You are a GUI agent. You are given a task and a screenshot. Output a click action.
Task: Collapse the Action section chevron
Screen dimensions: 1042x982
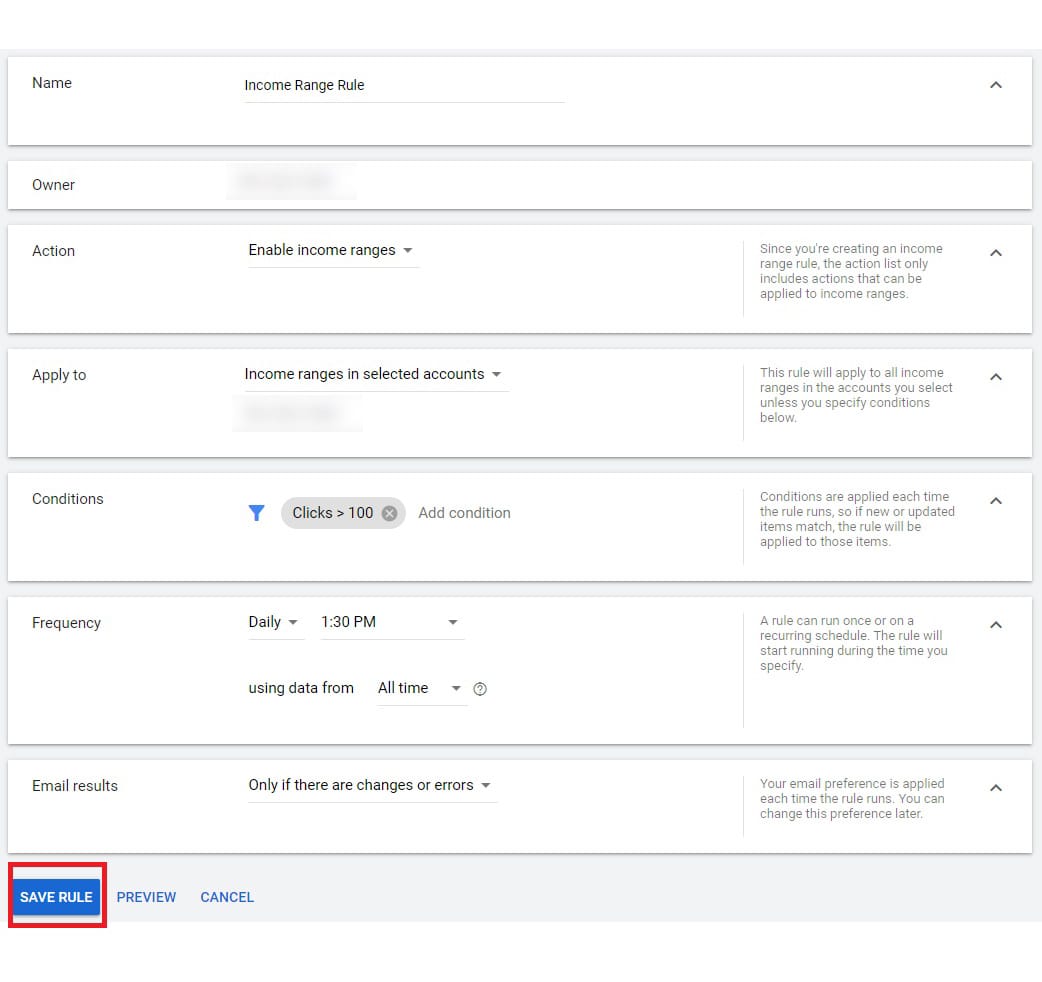tap(995, 253)
